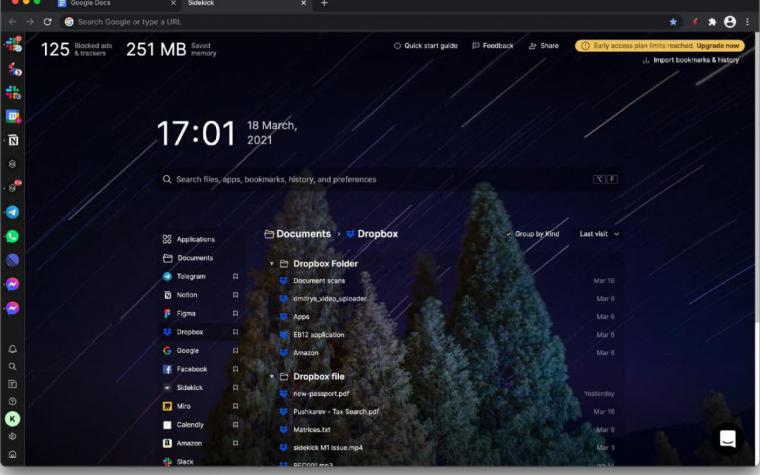This screenshot has height=475, width=760.
Task: Toggle the pin next to Facebook
Action: coord(236,369)
